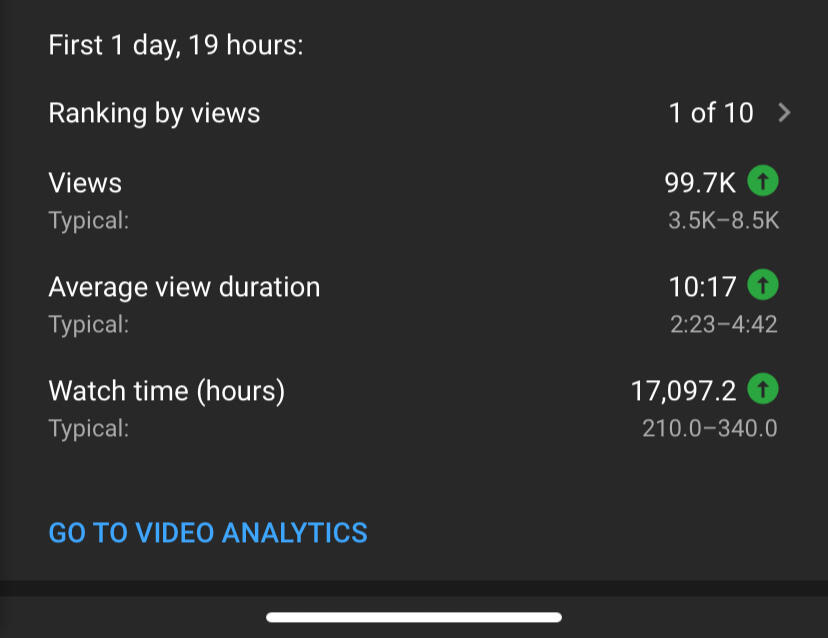The height and width of the screenshot is (638, 828).
Task: Open the Ranking by views chevron arrow
Action: (784, 112)
